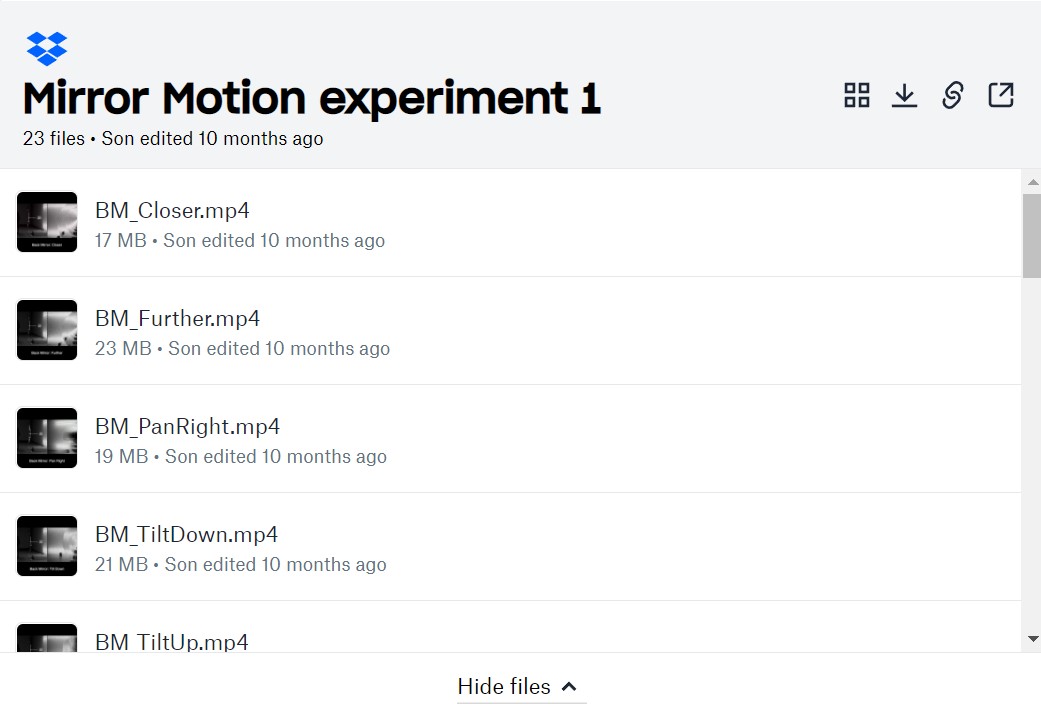The width and height of the screenshot is (1041, 715).
Task: Select BM_PanRight.mp4 thumbnail
Action: 46,438
